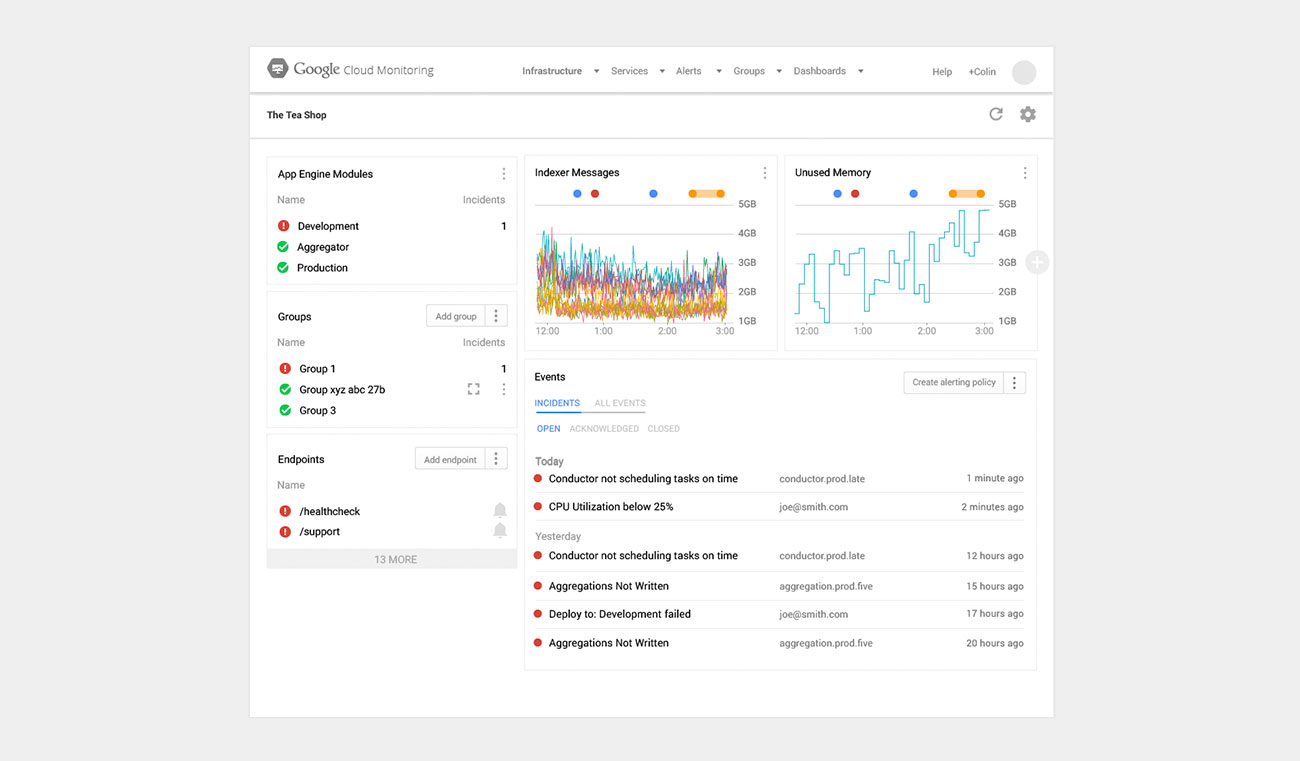Click the refresh dashboard icon

click(995, 114)
